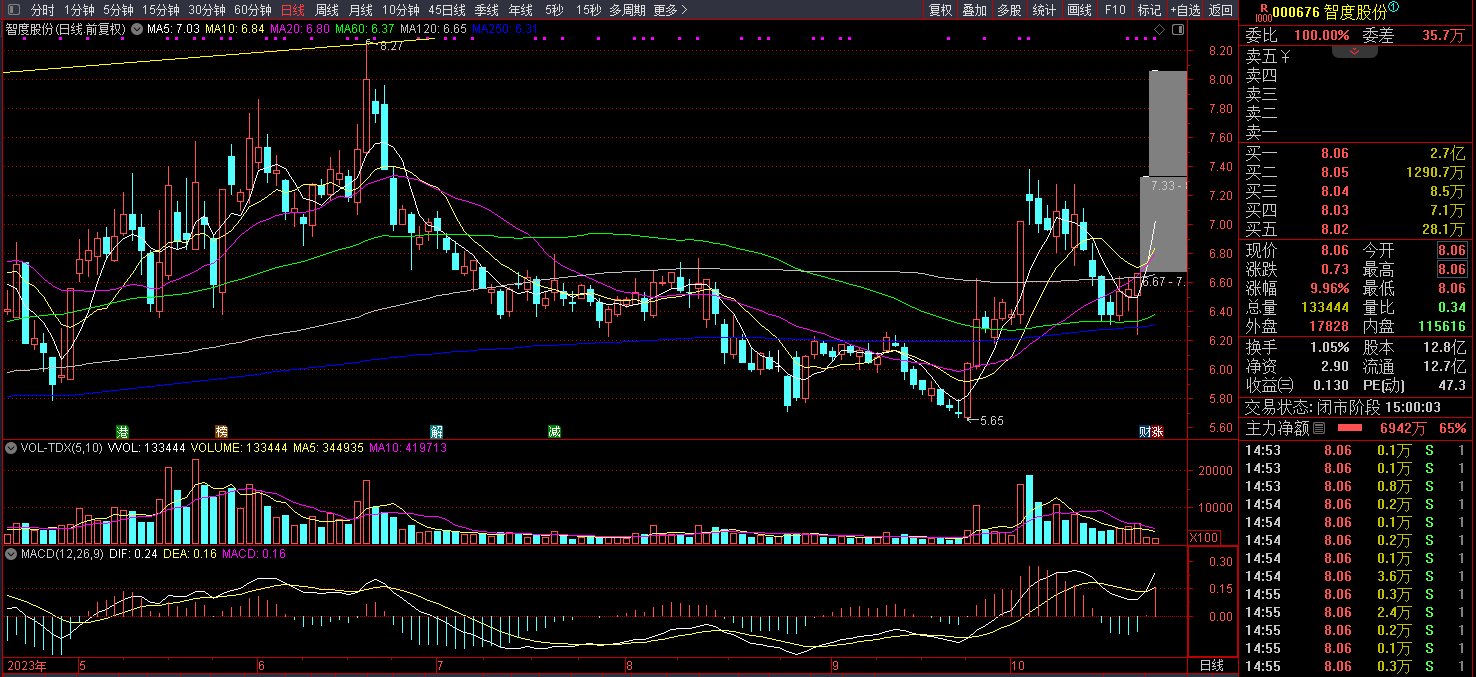
Task: Toggle the X100 volume scale label
Action: (x=1202, y=538)
